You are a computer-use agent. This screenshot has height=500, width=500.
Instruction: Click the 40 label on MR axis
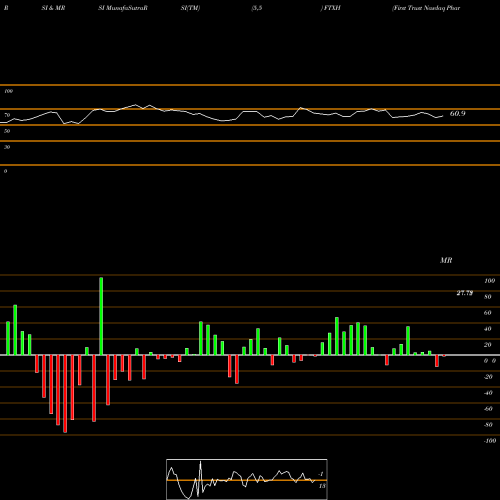488,329
